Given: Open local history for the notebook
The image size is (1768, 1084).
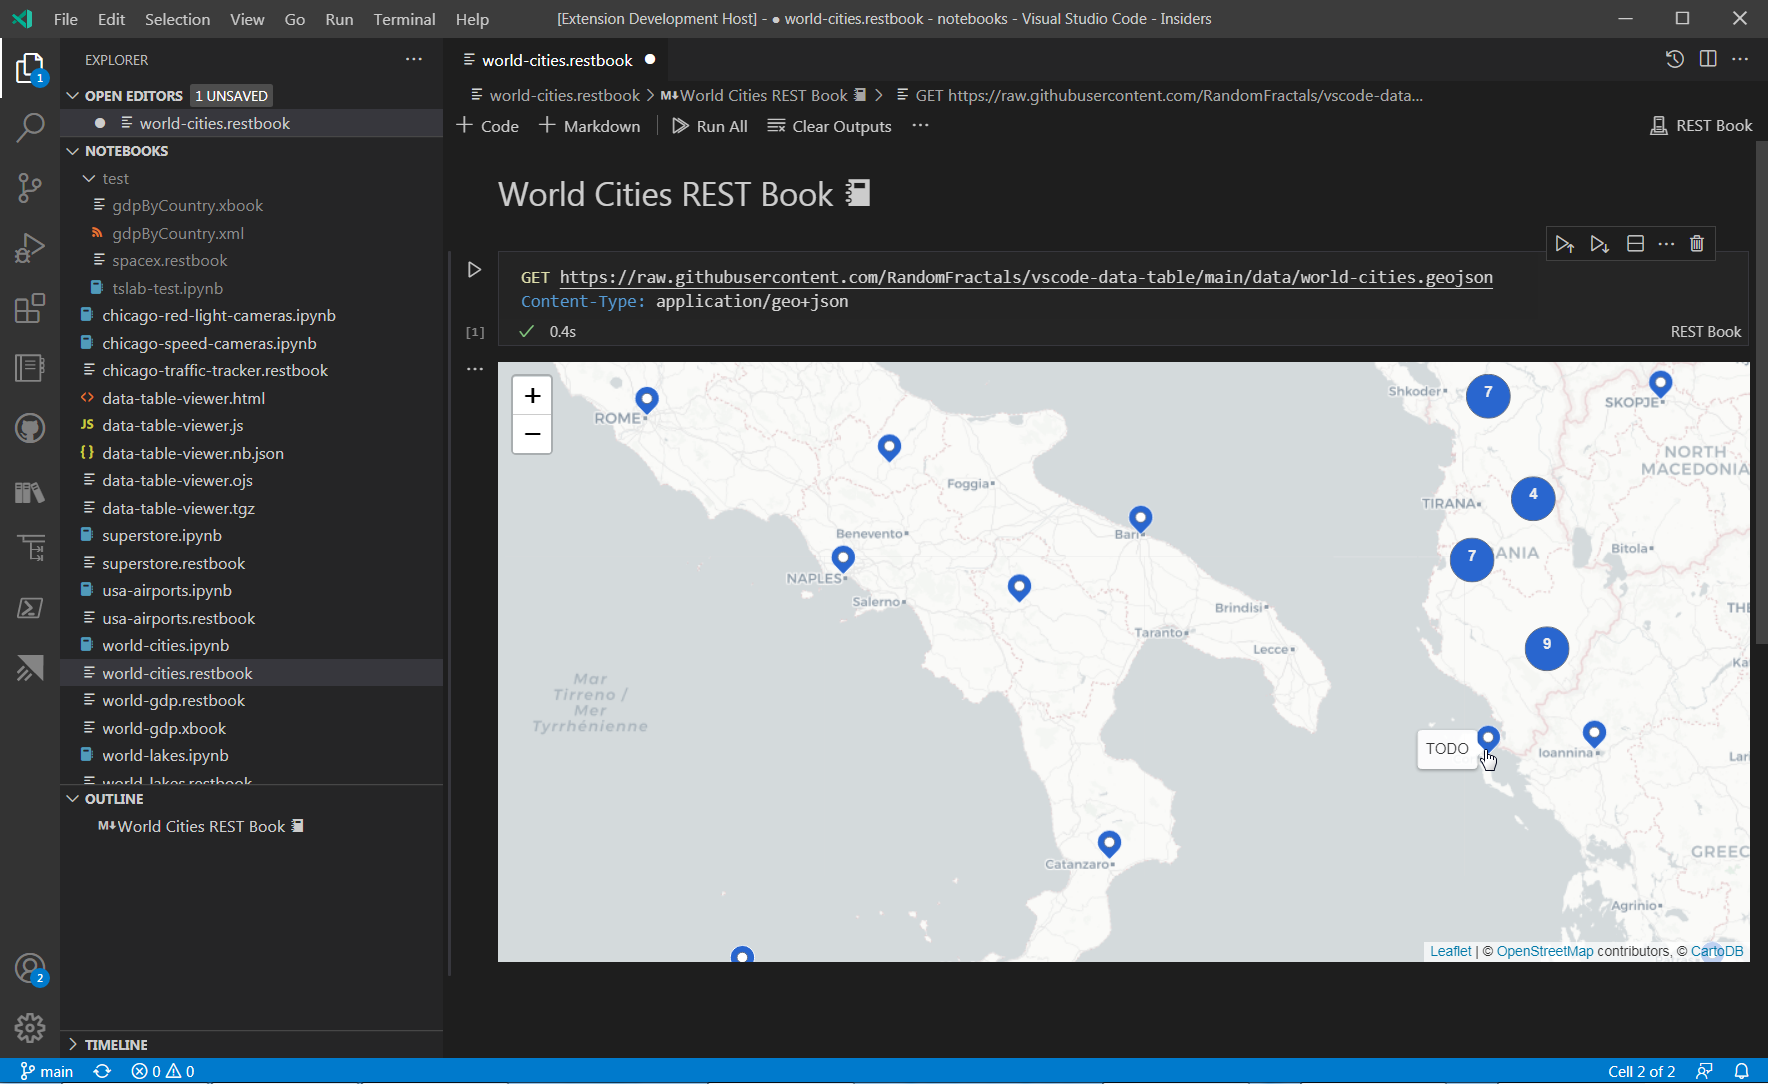Looking at the screenshot, I should click(1676, 59).
